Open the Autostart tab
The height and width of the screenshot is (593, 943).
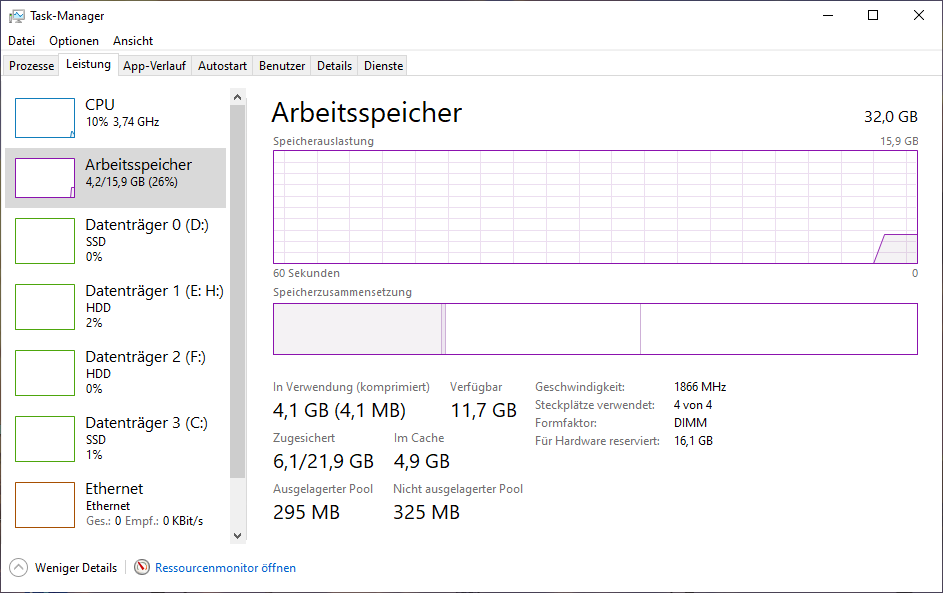(221, 65)
